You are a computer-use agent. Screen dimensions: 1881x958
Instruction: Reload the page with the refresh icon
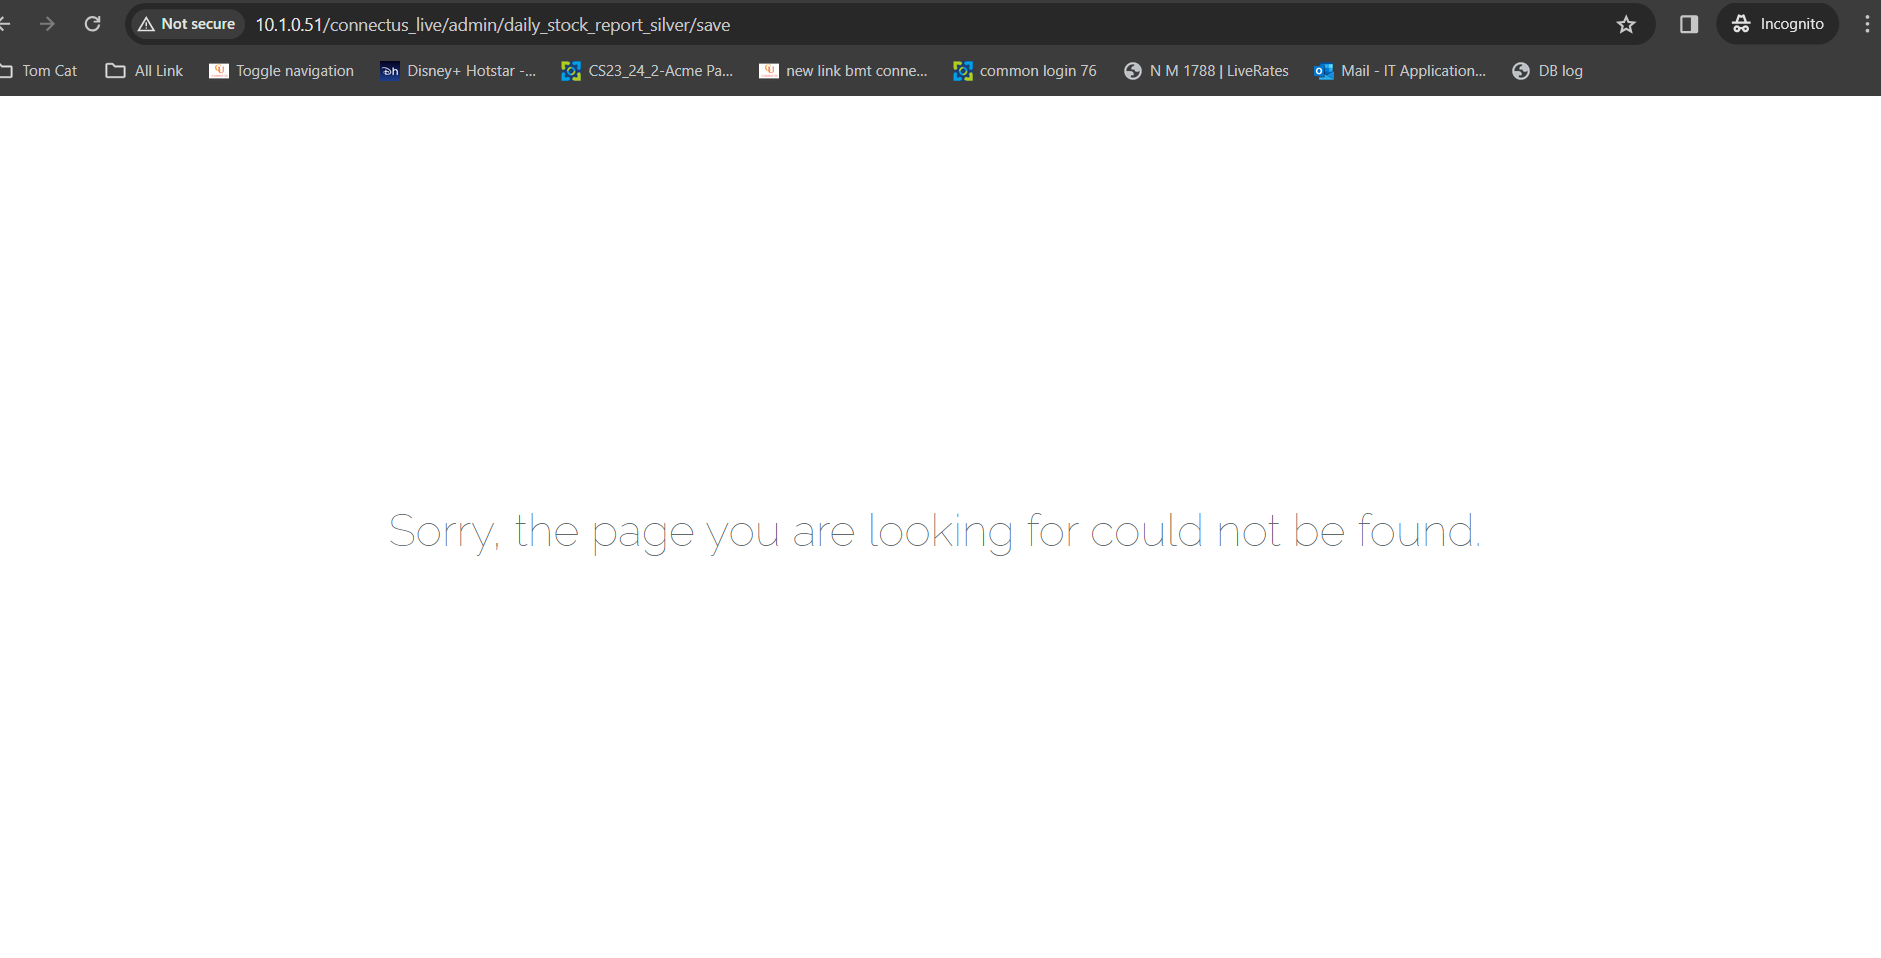tap(92, 24)
